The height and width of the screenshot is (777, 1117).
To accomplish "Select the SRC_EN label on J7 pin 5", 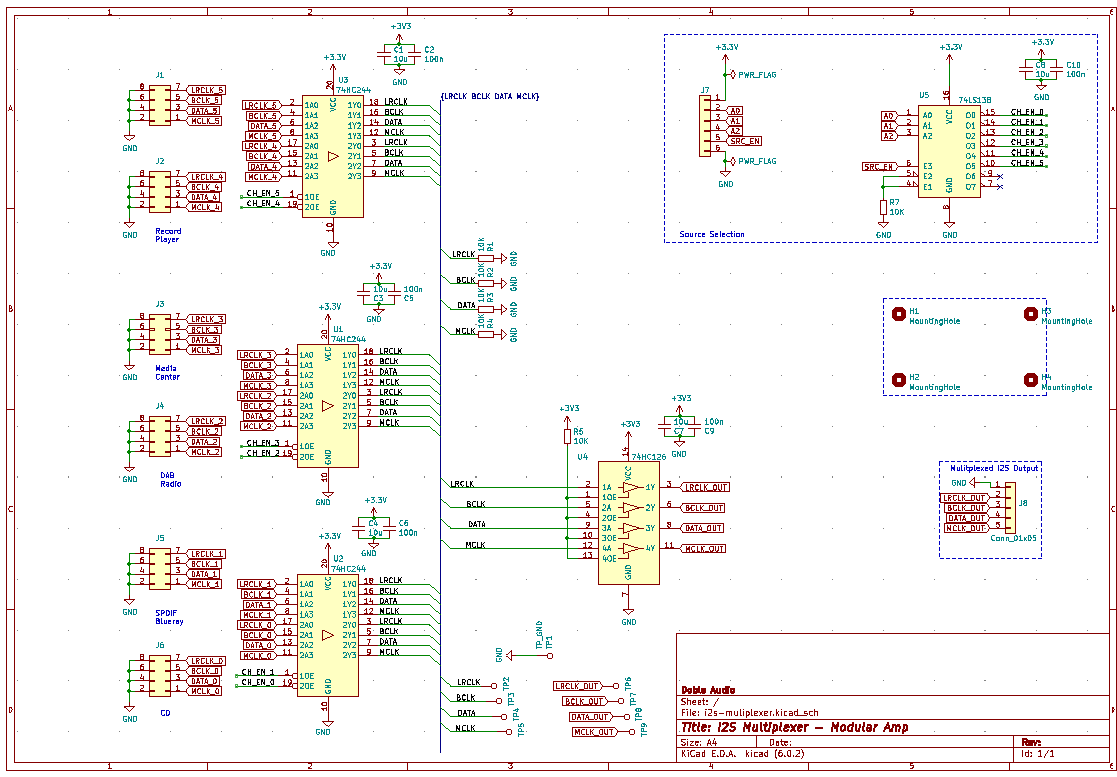I will click(745, 142).
